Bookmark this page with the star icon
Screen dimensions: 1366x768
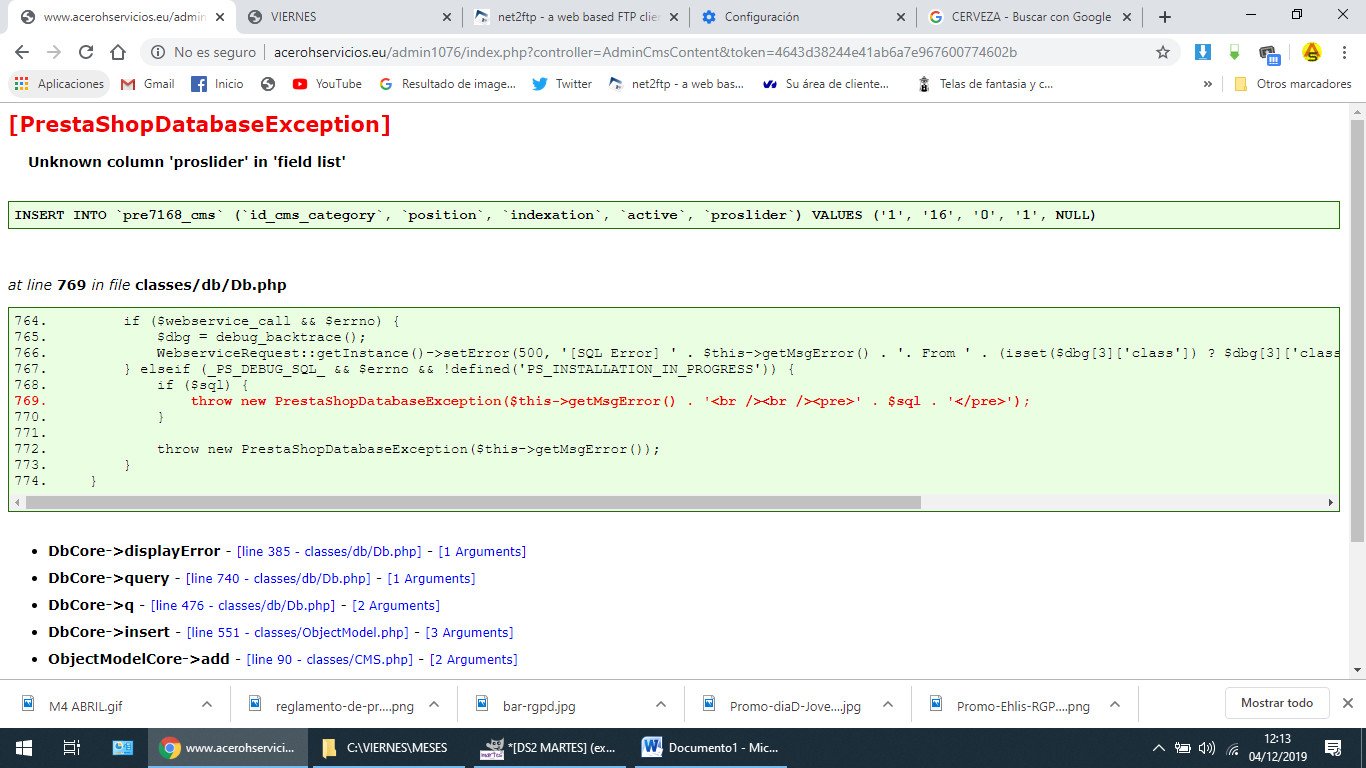pos(1162,52)
